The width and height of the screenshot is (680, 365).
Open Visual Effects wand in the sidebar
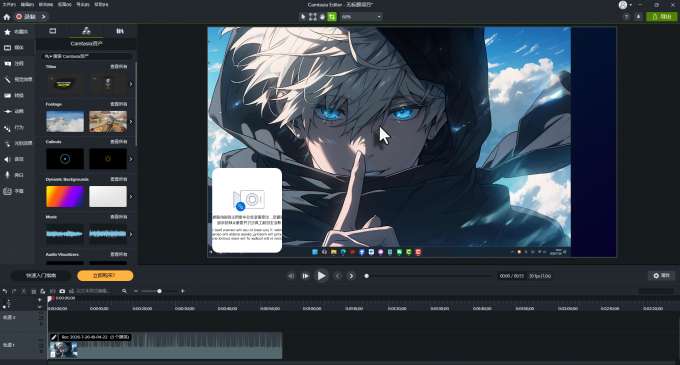click(17, 80)
